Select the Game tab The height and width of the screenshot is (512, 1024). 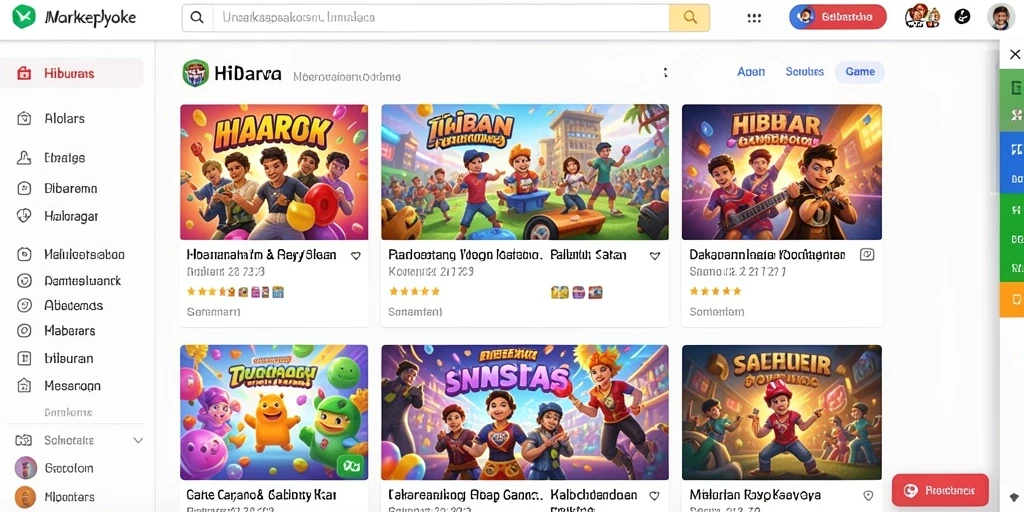[x=860, y=72]
